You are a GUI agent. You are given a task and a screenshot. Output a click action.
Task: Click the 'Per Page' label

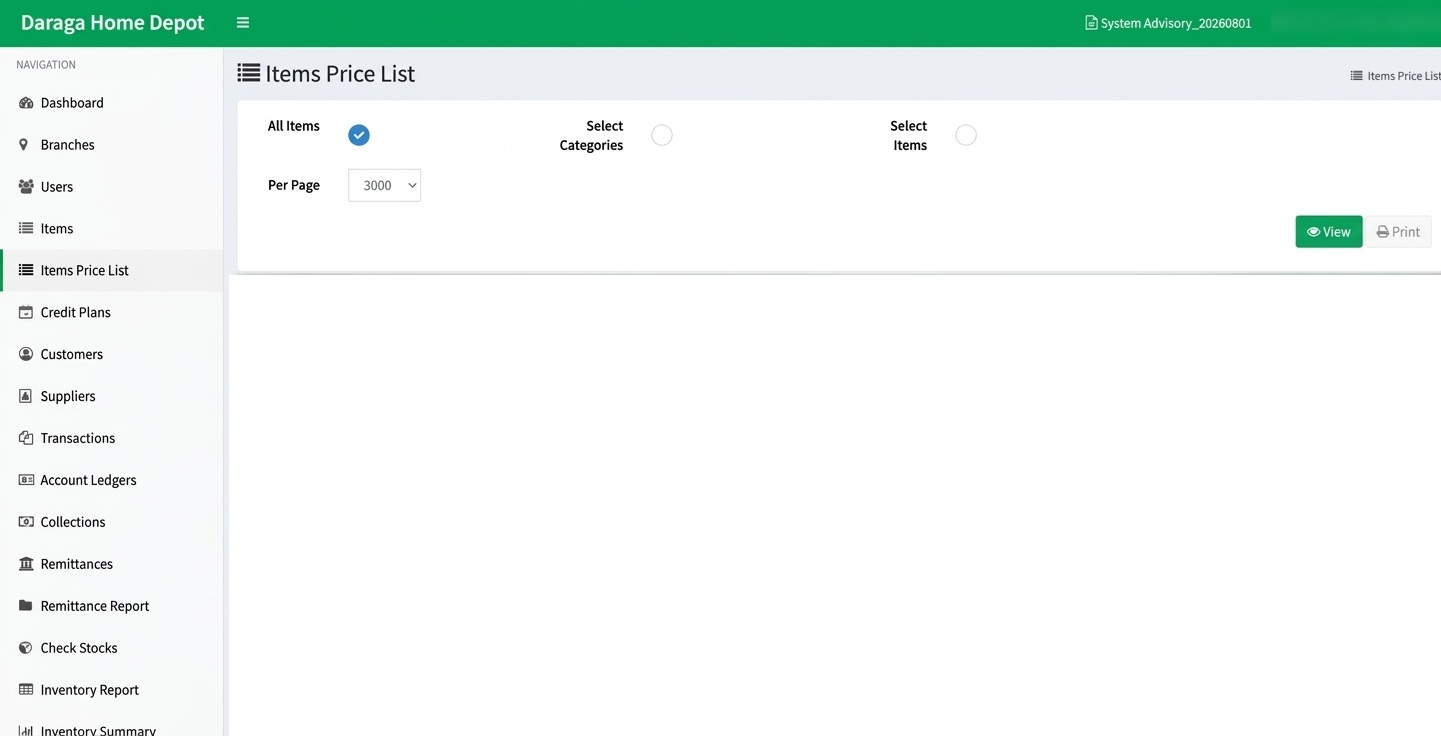coord(294,185)
